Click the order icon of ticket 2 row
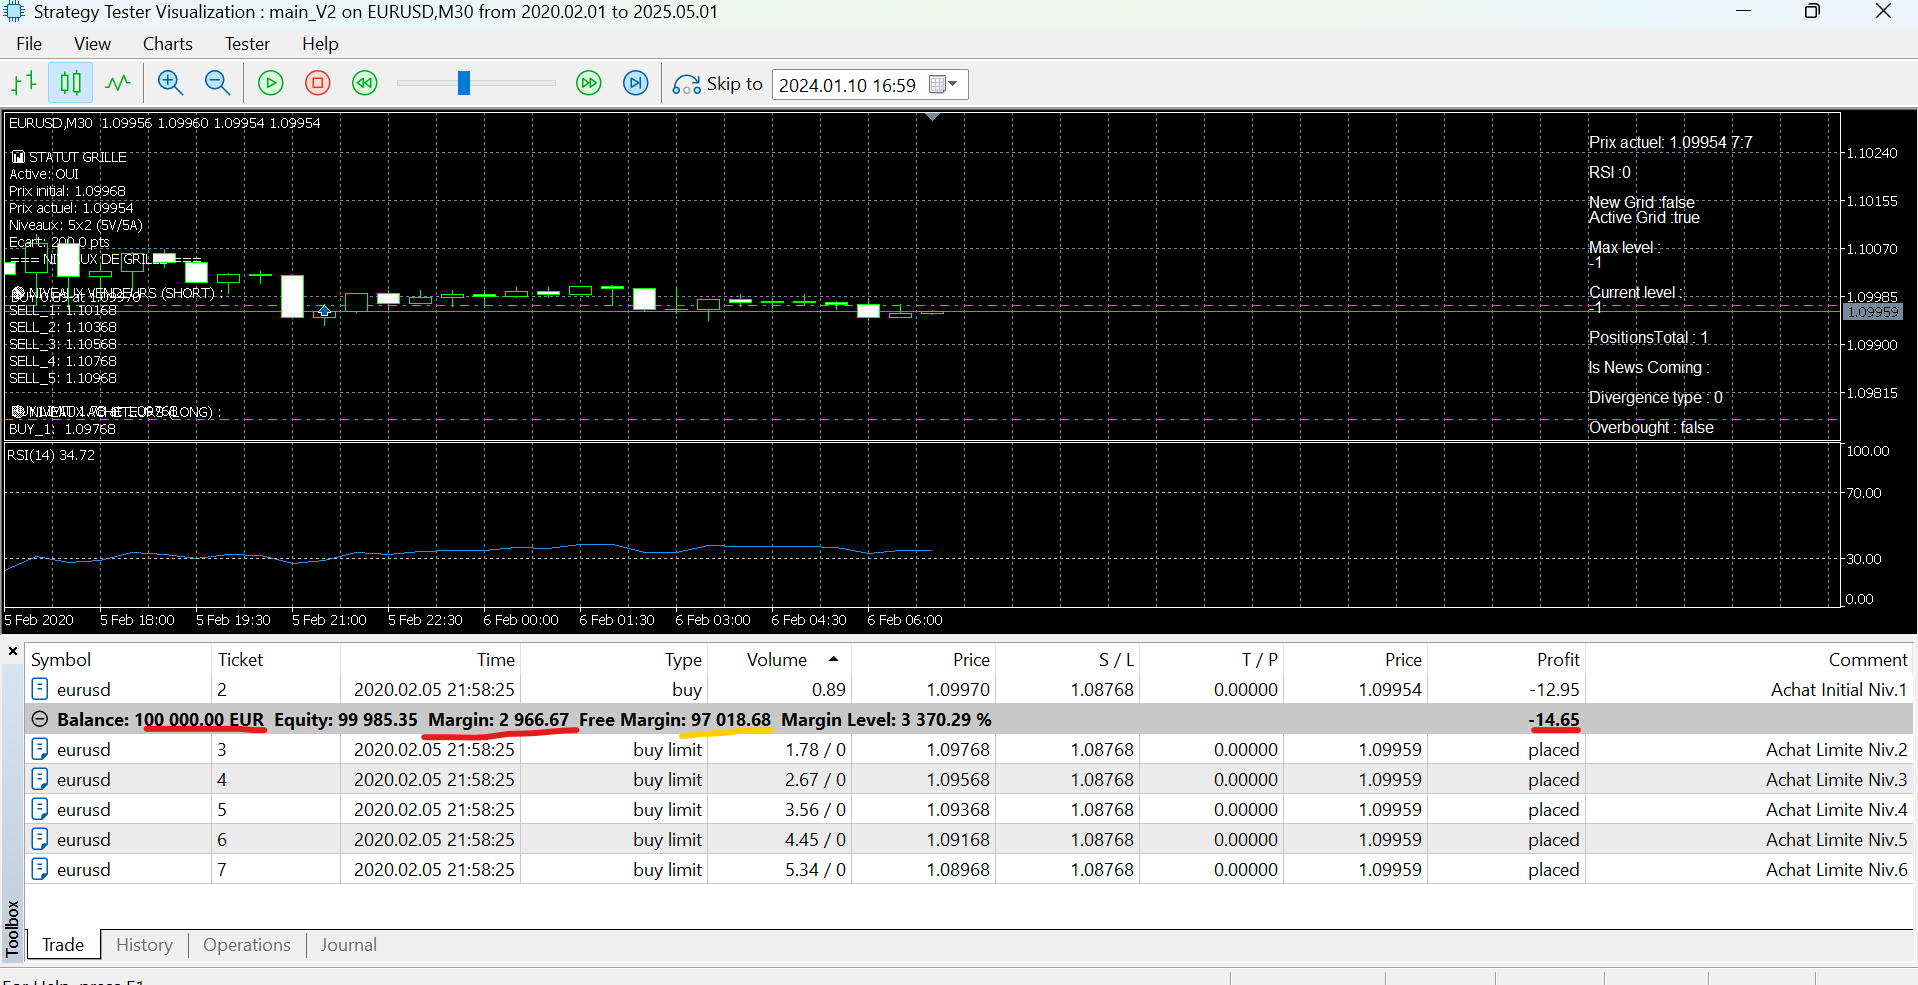The width and height of the screenshot is (1918, 985). [40, 689]
